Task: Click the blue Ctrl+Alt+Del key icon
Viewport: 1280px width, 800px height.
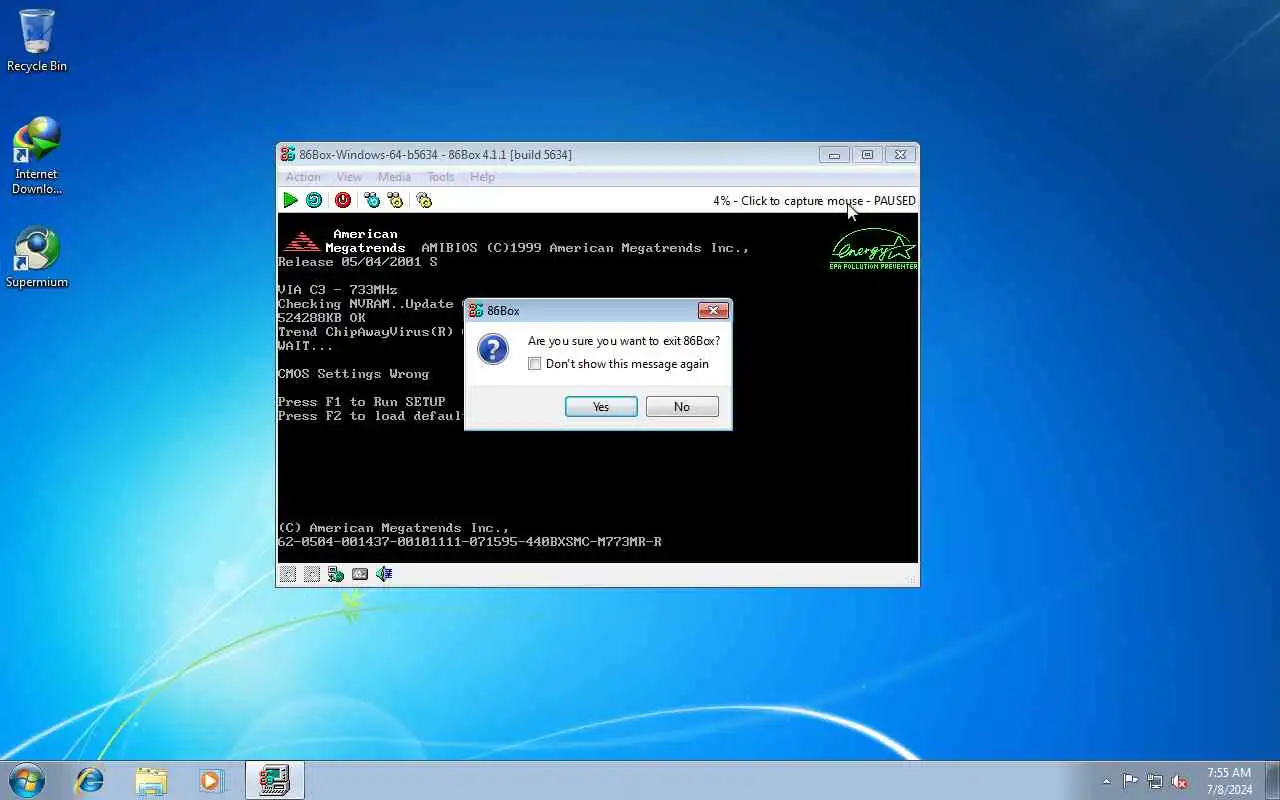Action: 372,200
